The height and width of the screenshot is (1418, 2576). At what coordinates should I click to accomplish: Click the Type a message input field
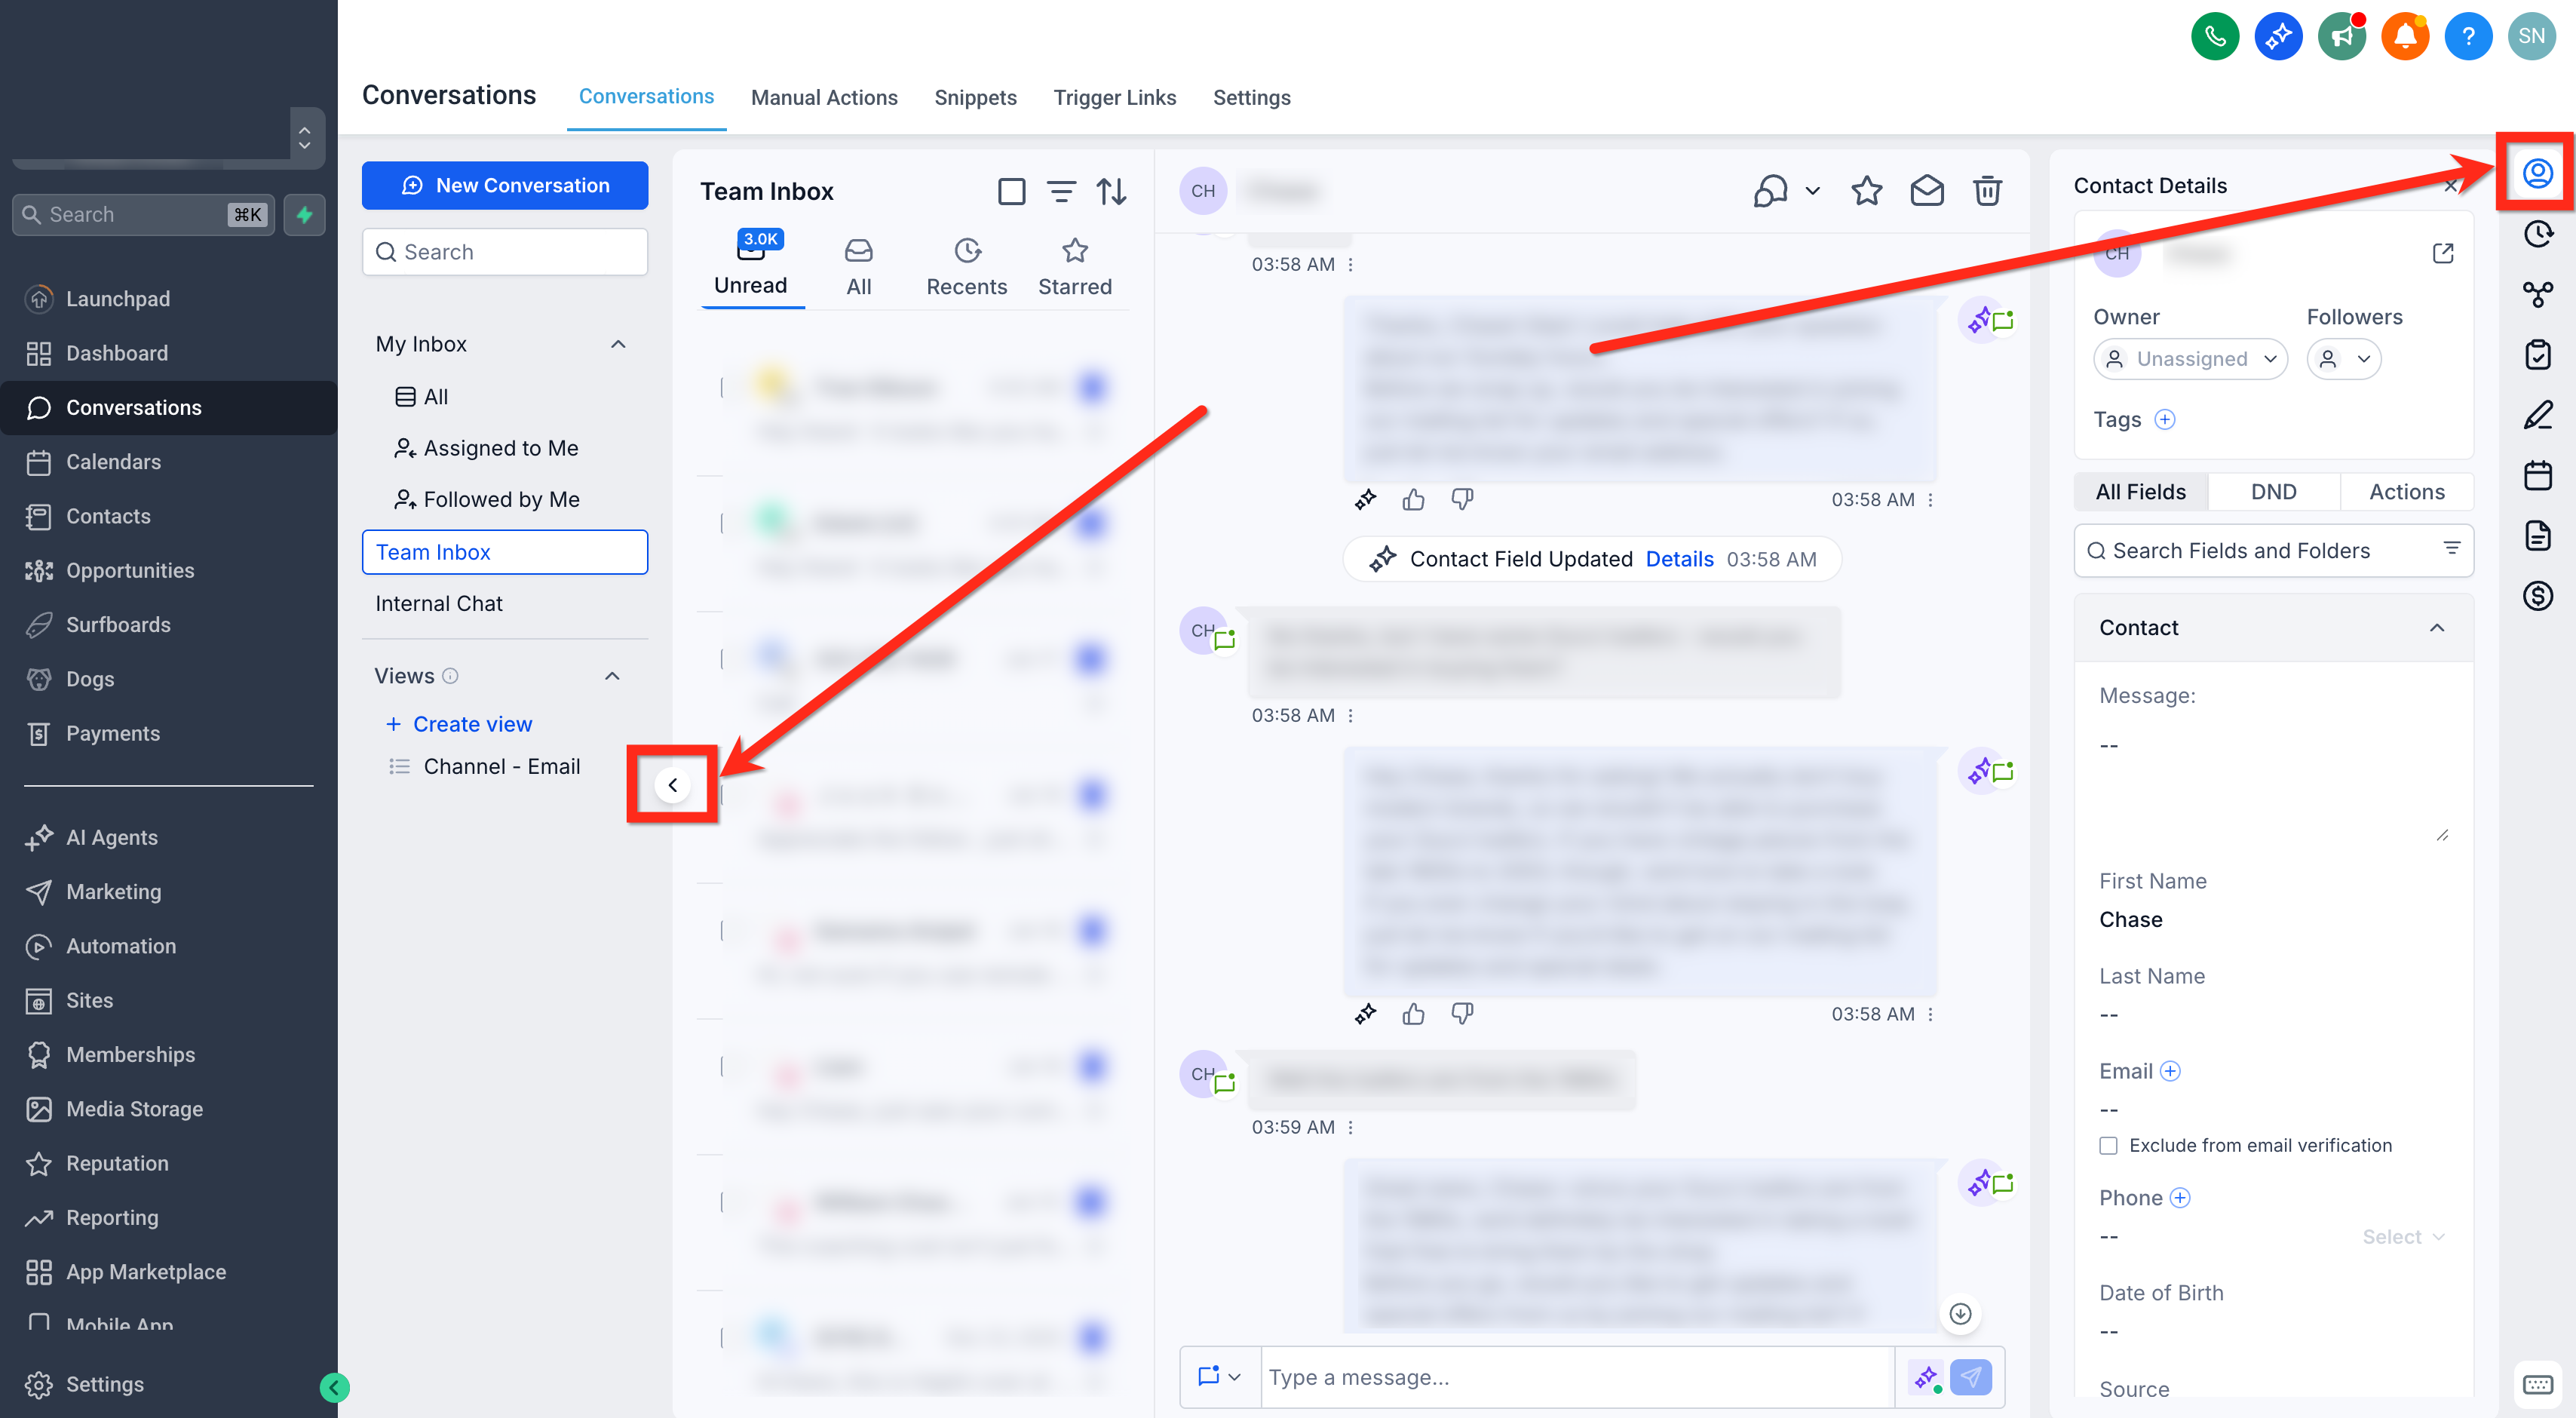click(x=1577, y=1377)
